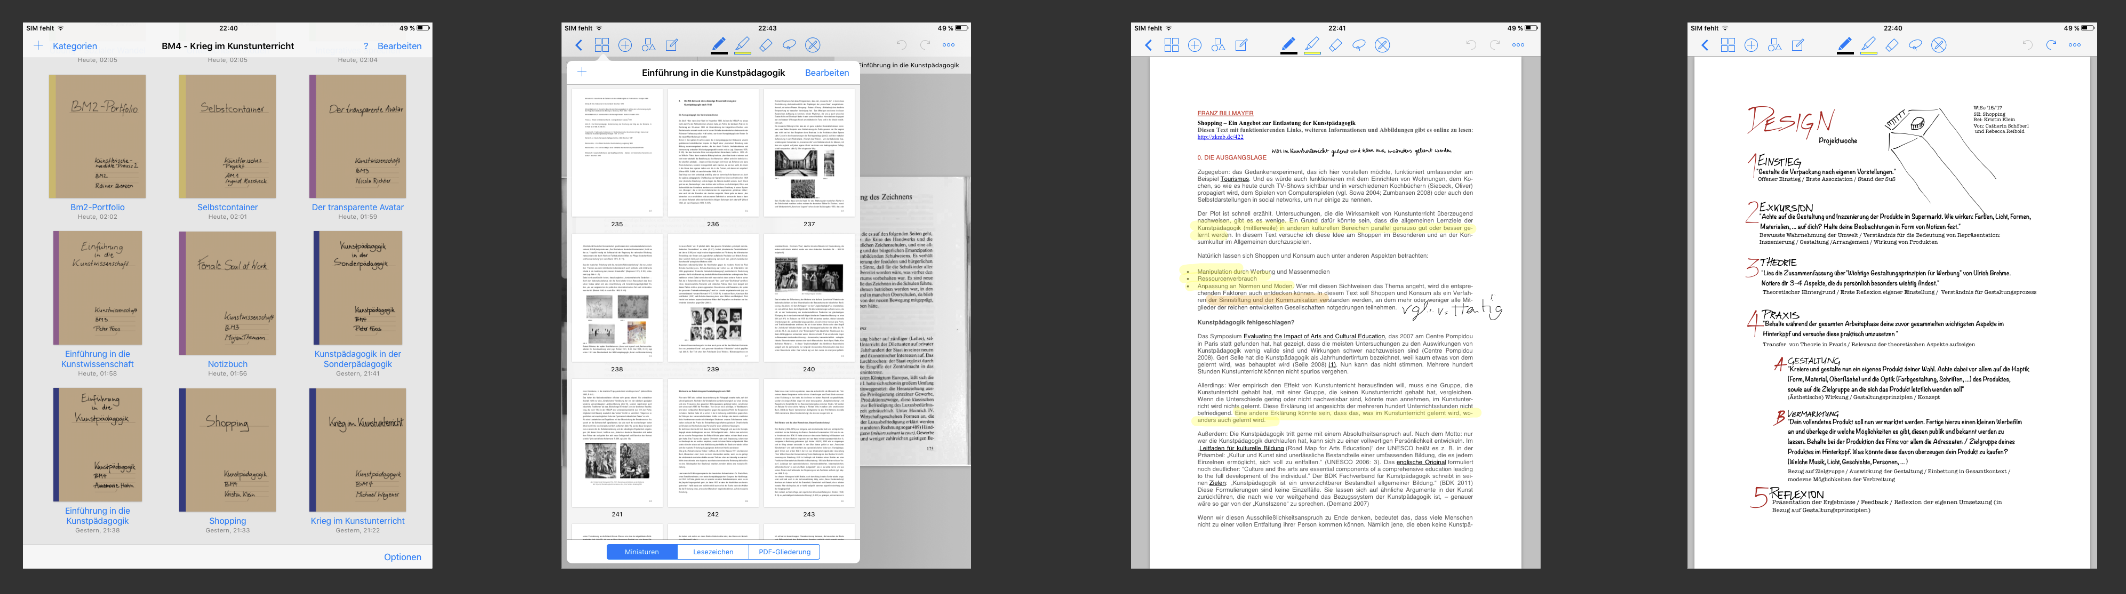
Task: Toggle the crossed-pen circle icon above Design notes
Action: point(1939,45)
